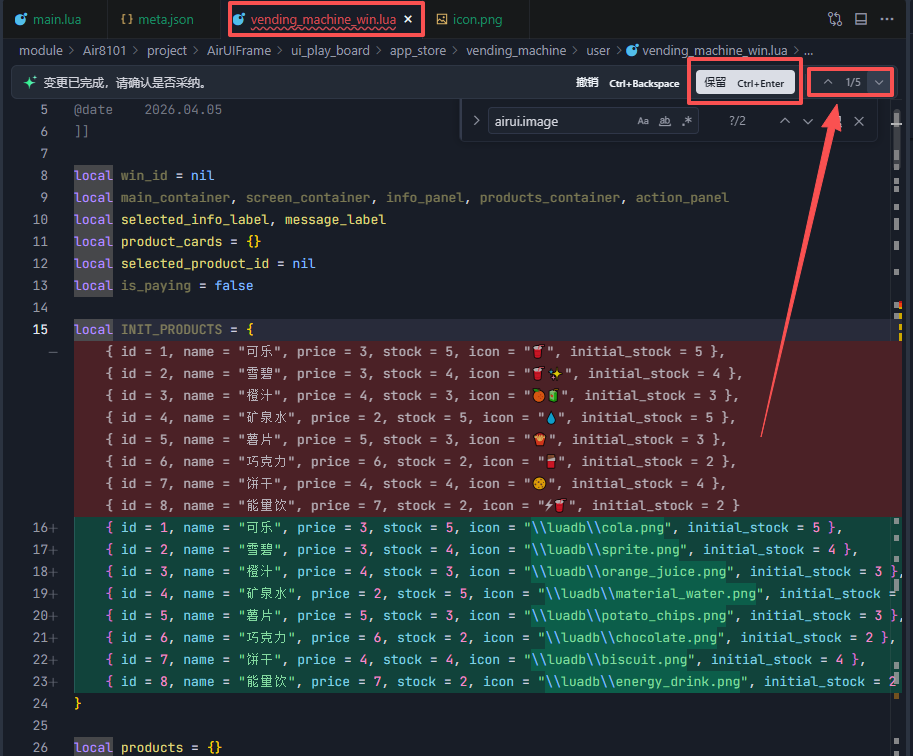This screenshot has width=913, height=756.
Task: Close the vending_machine_win.lua tab
Action: (x=408, y=19)
